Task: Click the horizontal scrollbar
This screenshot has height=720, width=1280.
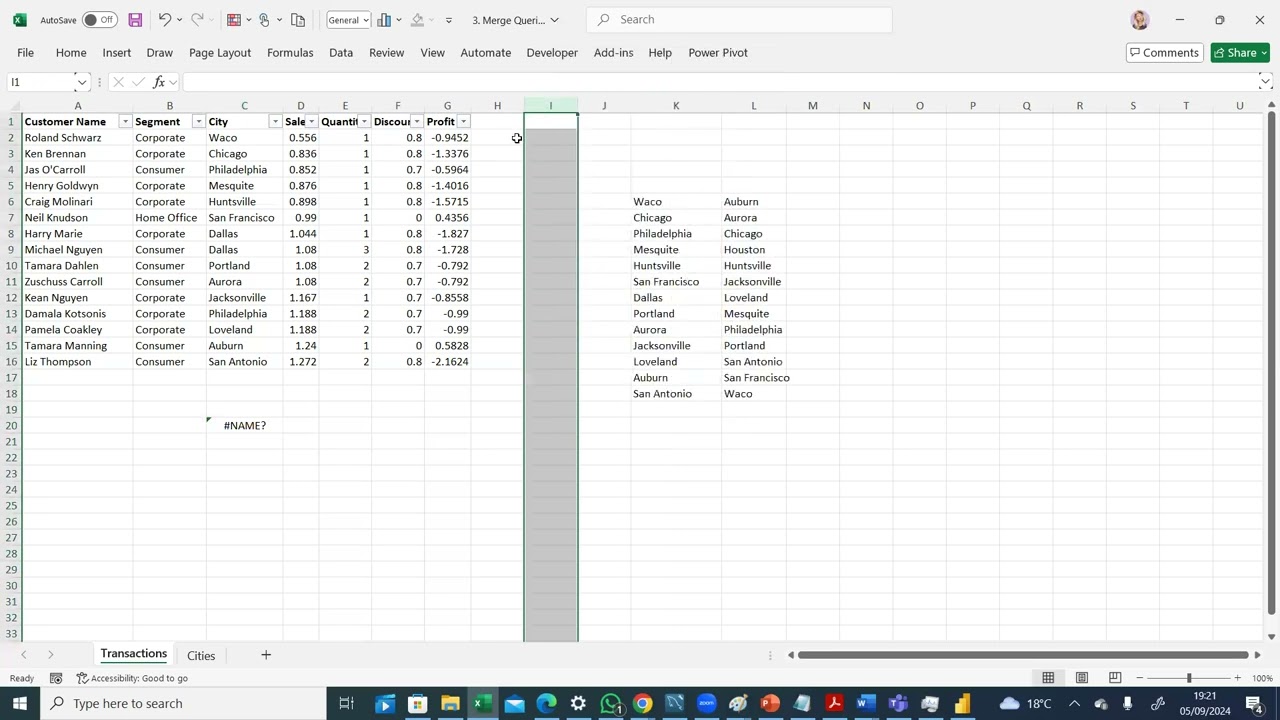Action: click(x=1023, y=655)
